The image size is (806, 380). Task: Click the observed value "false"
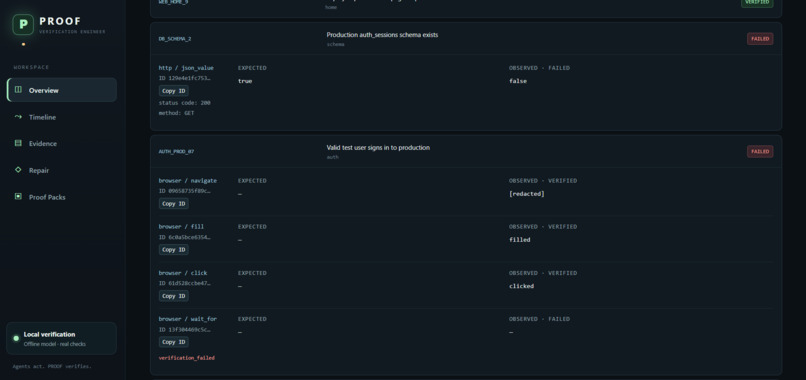point(518,81)
